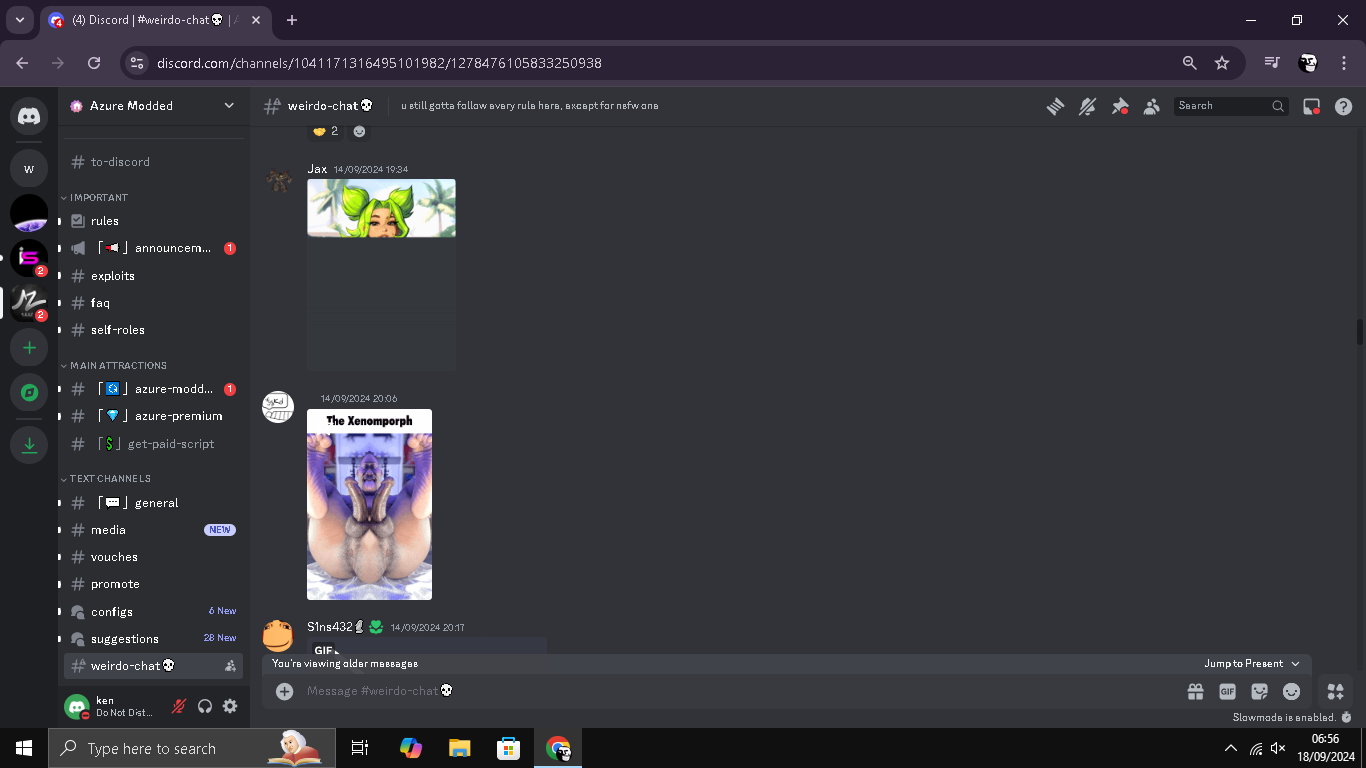Toggle the handshake reaction with count 2

(325, 131)
